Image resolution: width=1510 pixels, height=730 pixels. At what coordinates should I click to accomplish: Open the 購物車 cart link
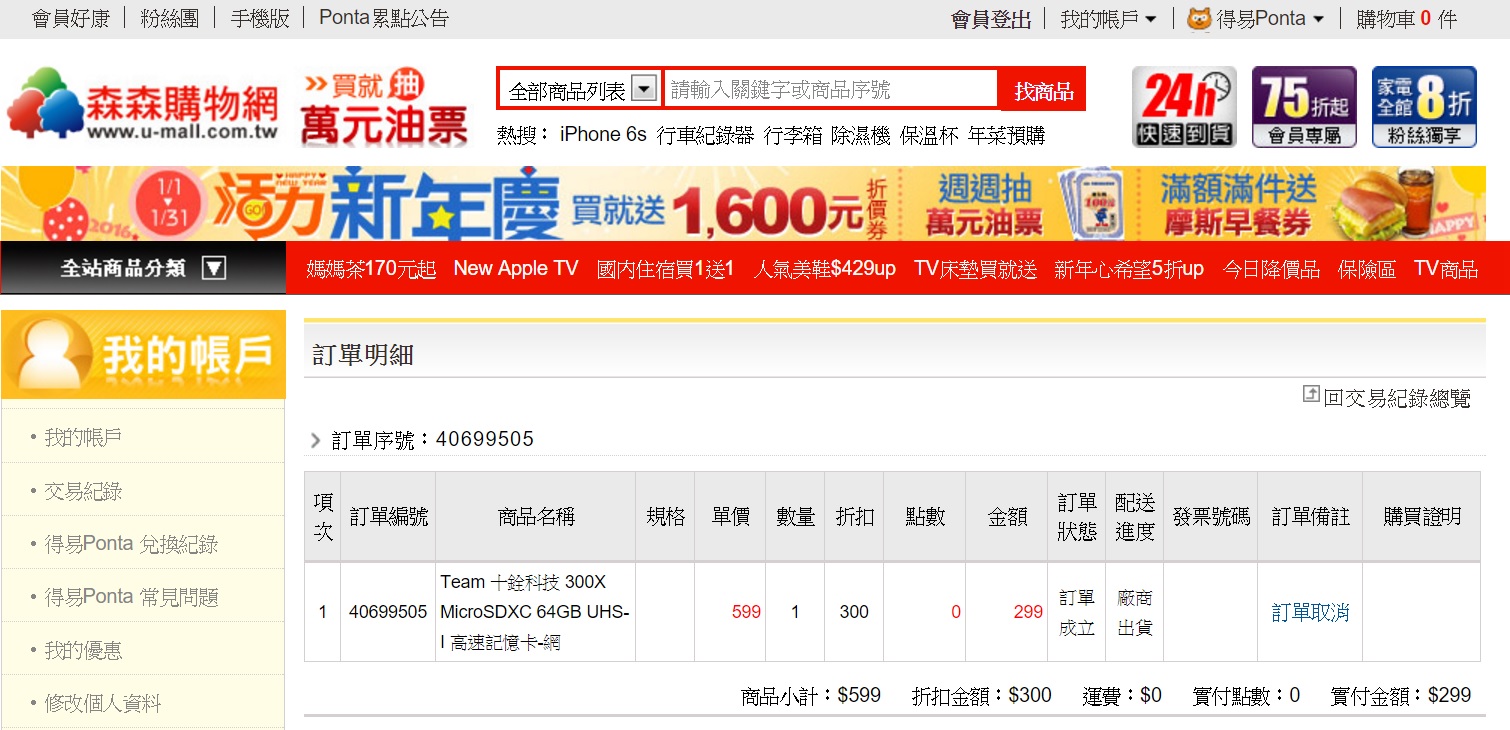point(1407,19)
